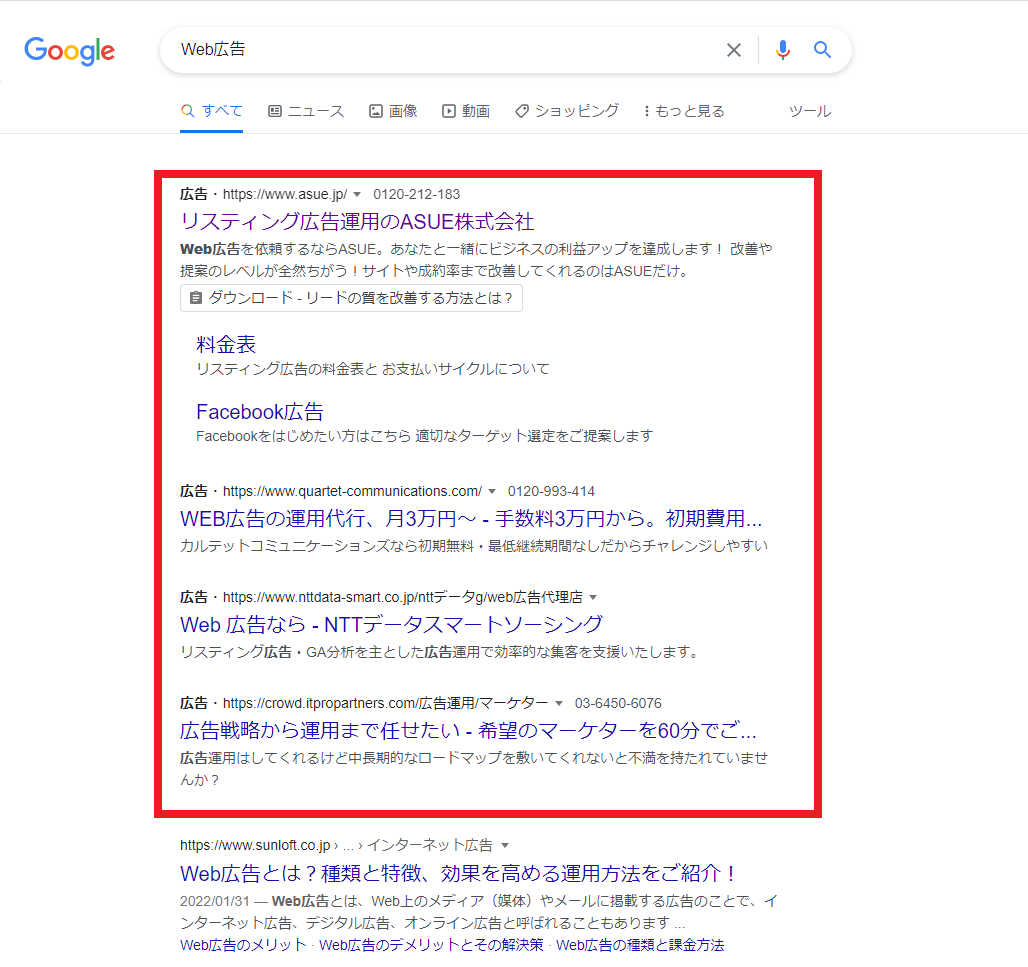Click the phone number 03-6450-6076
The width and height of the screenshot is (1028, 967).
point(618,703)
